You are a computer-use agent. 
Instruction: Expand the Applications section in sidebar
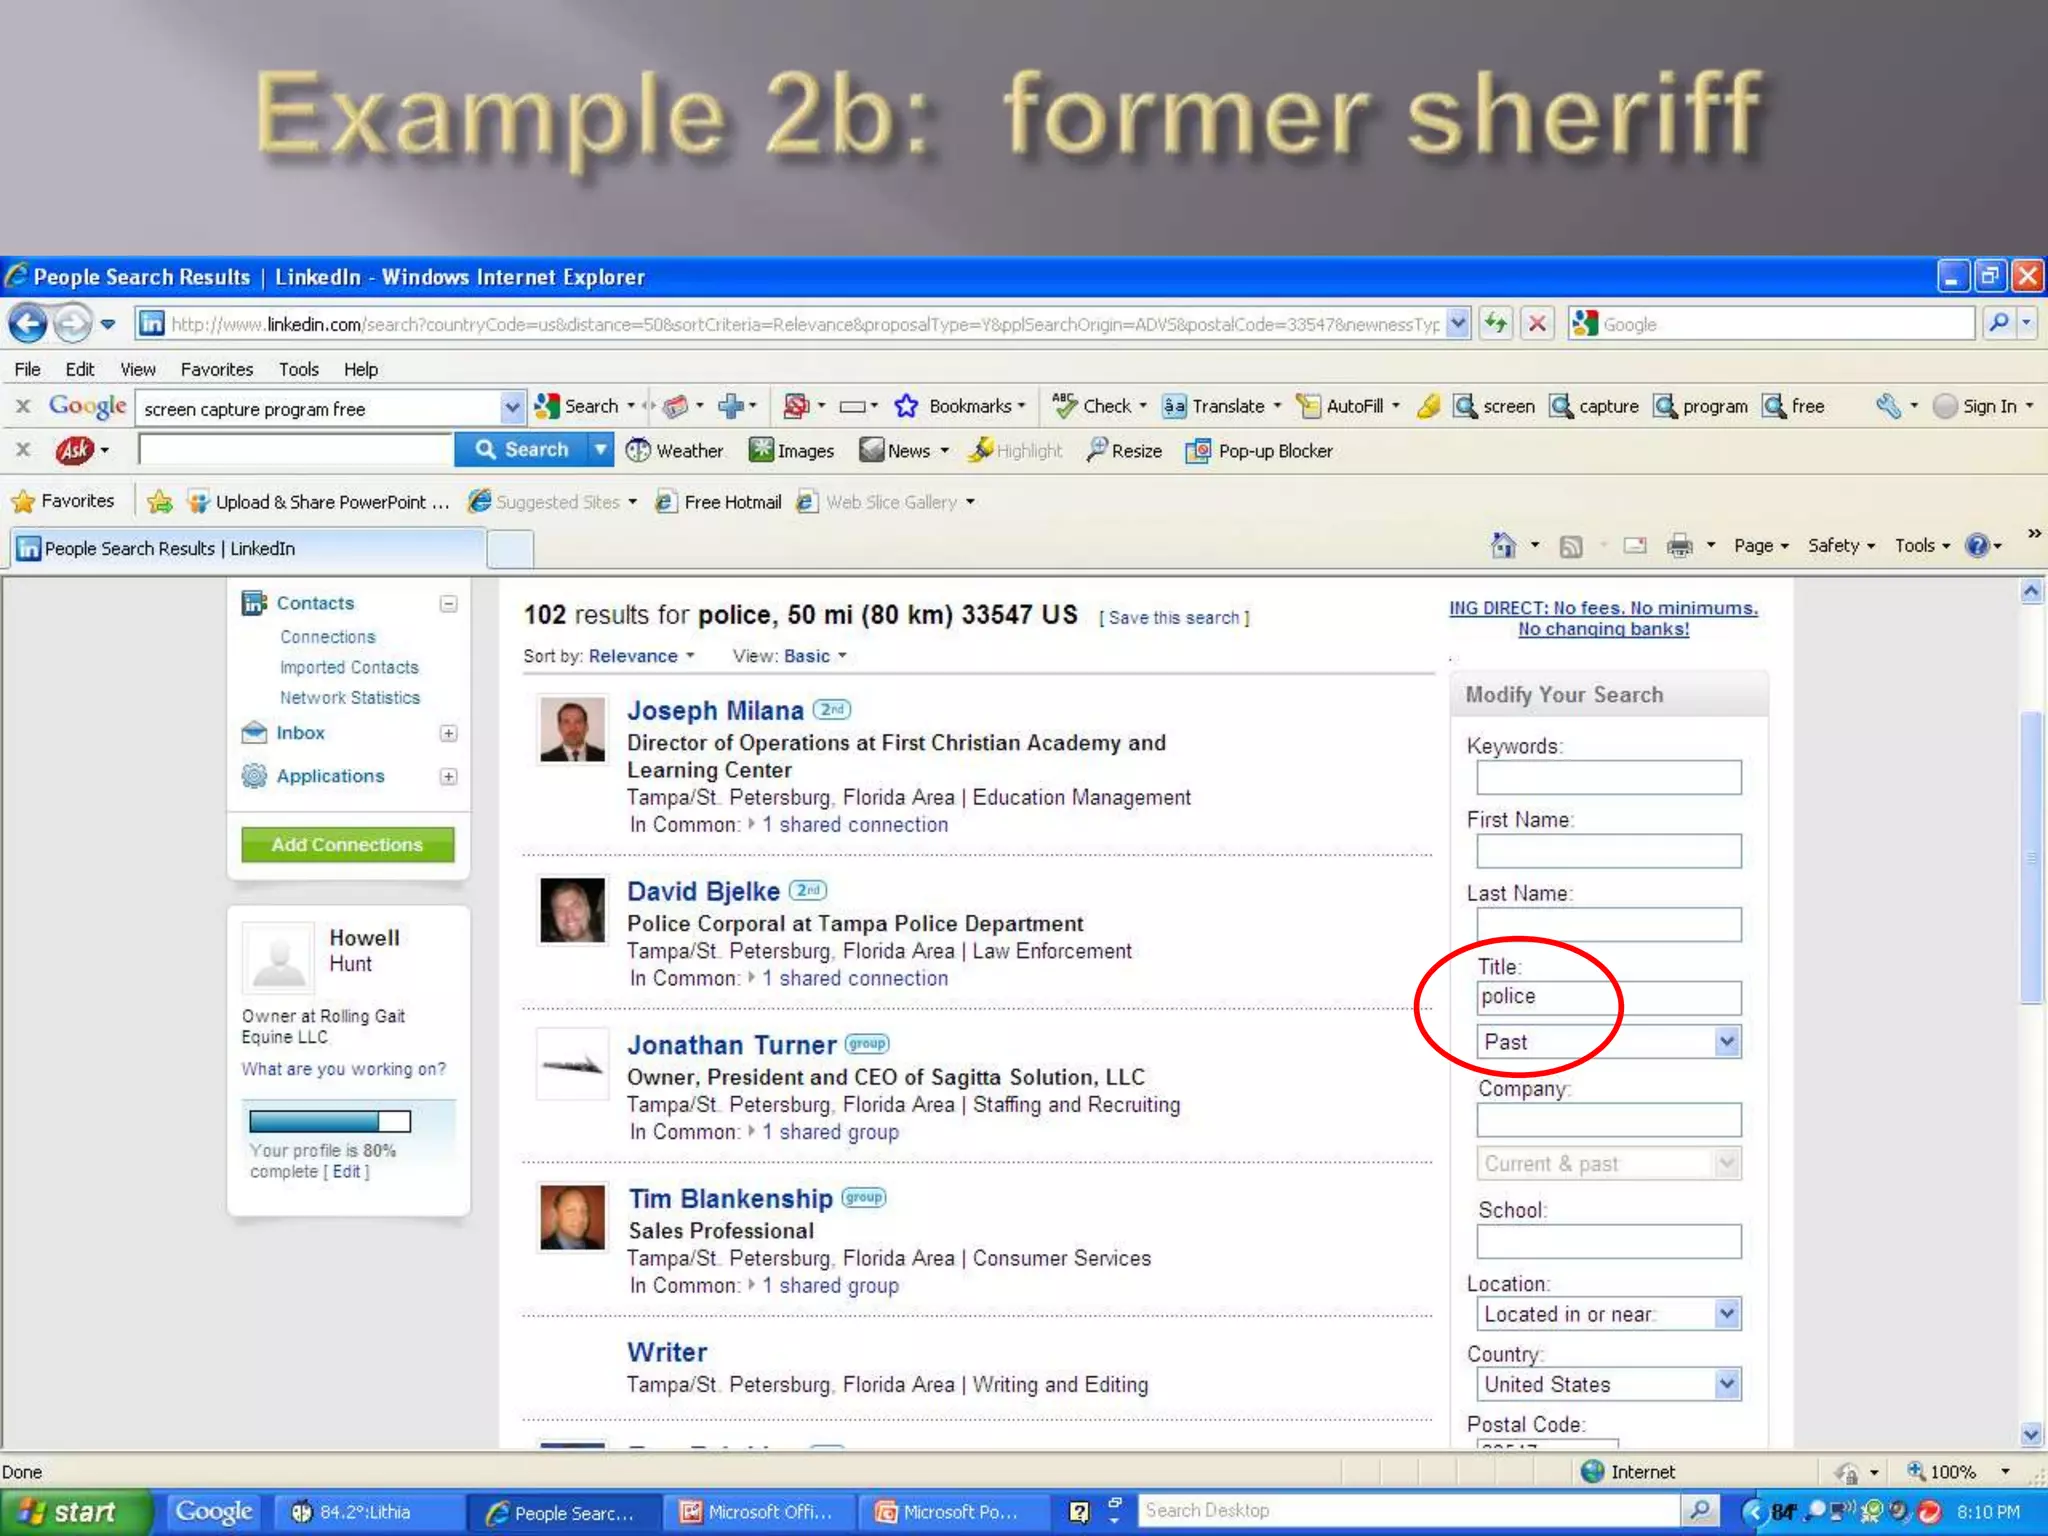click(x=449, y=777)
